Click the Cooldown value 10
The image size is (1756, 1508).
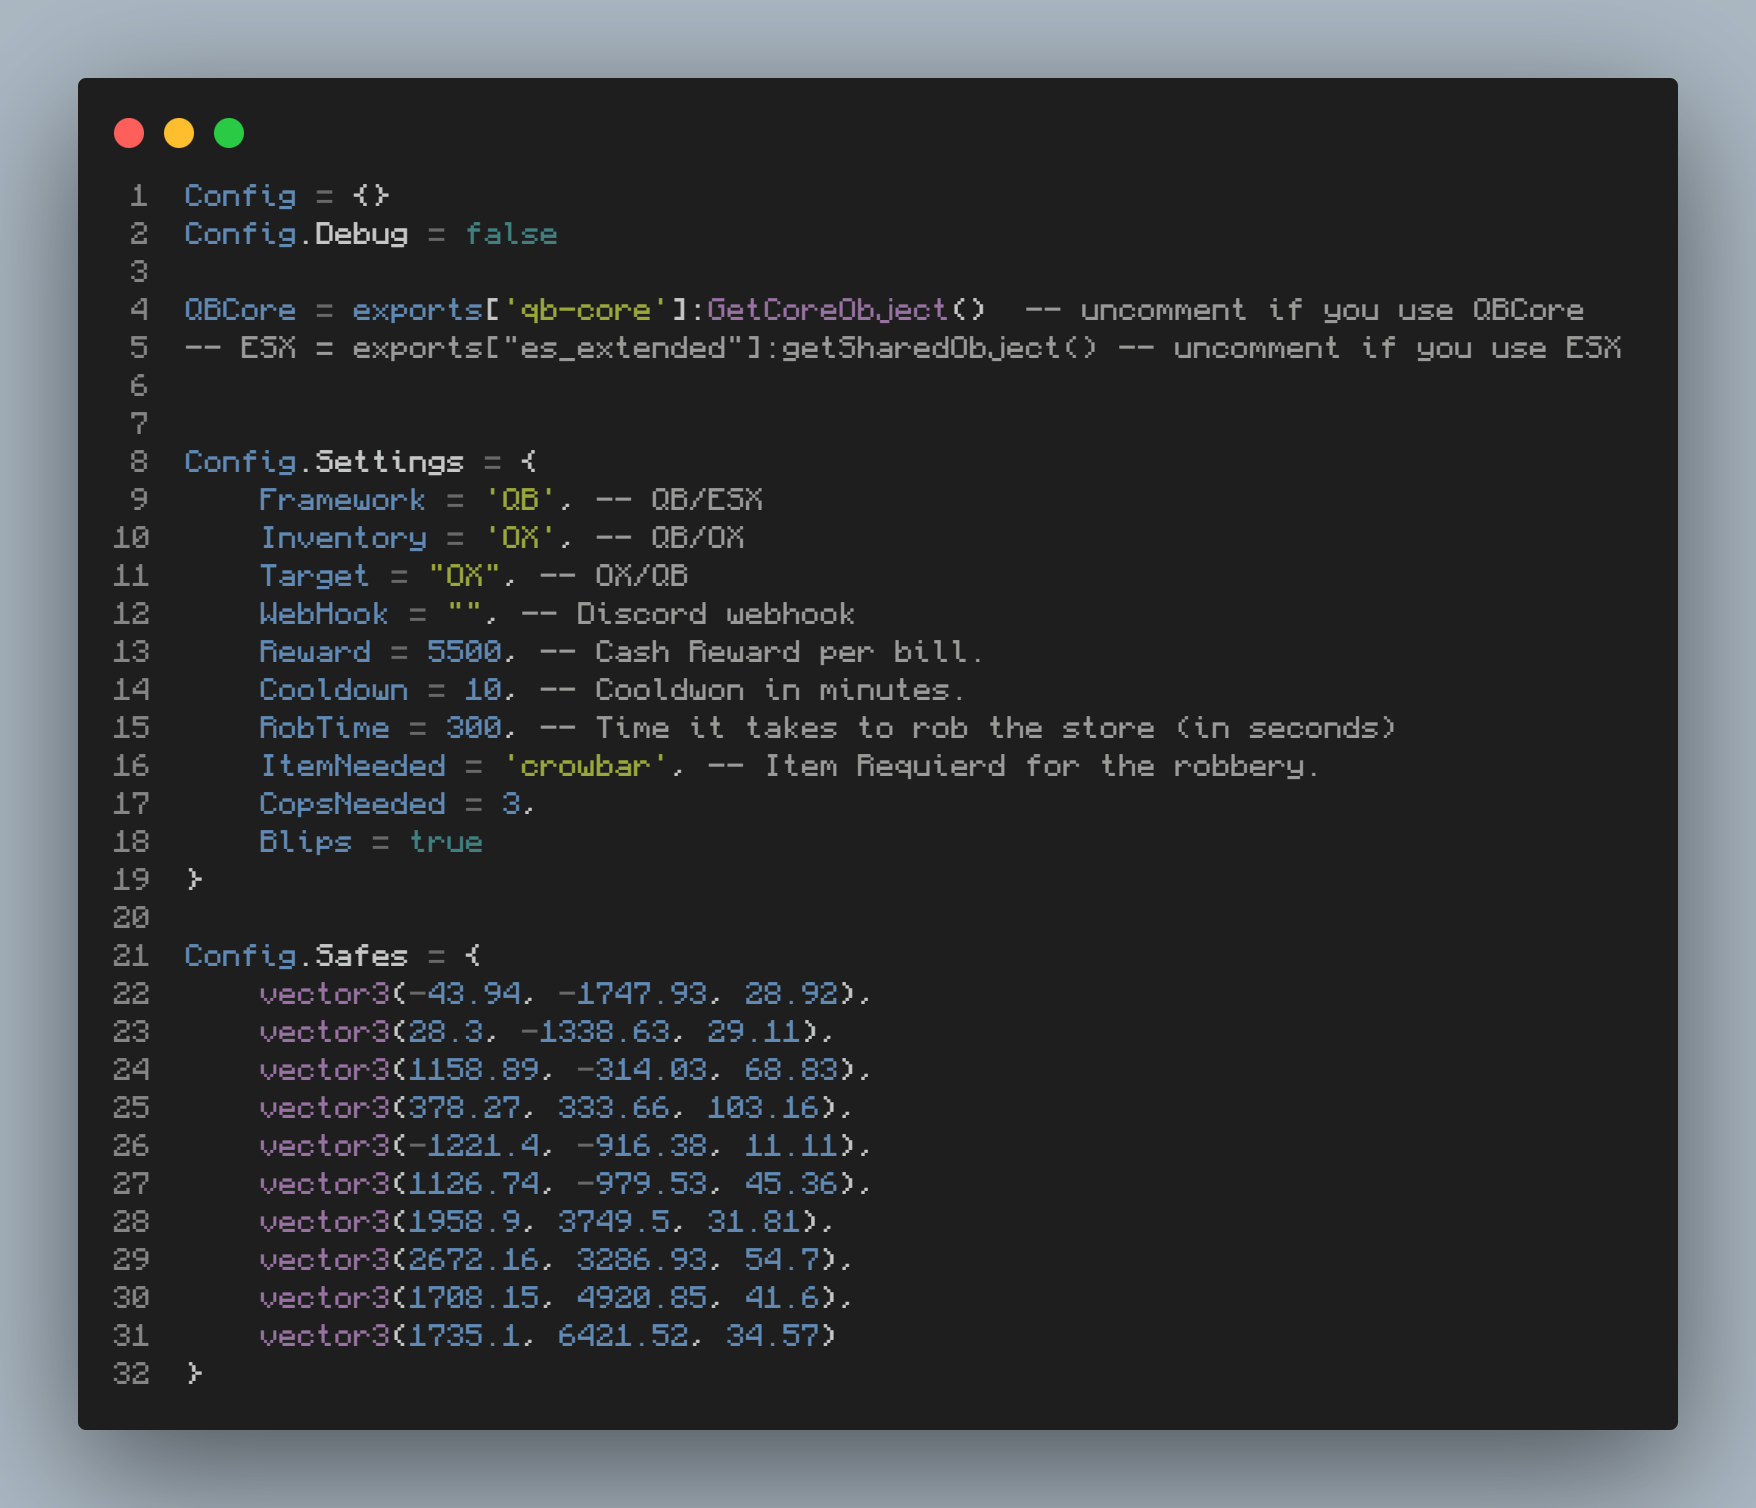(x=483, y=690)
